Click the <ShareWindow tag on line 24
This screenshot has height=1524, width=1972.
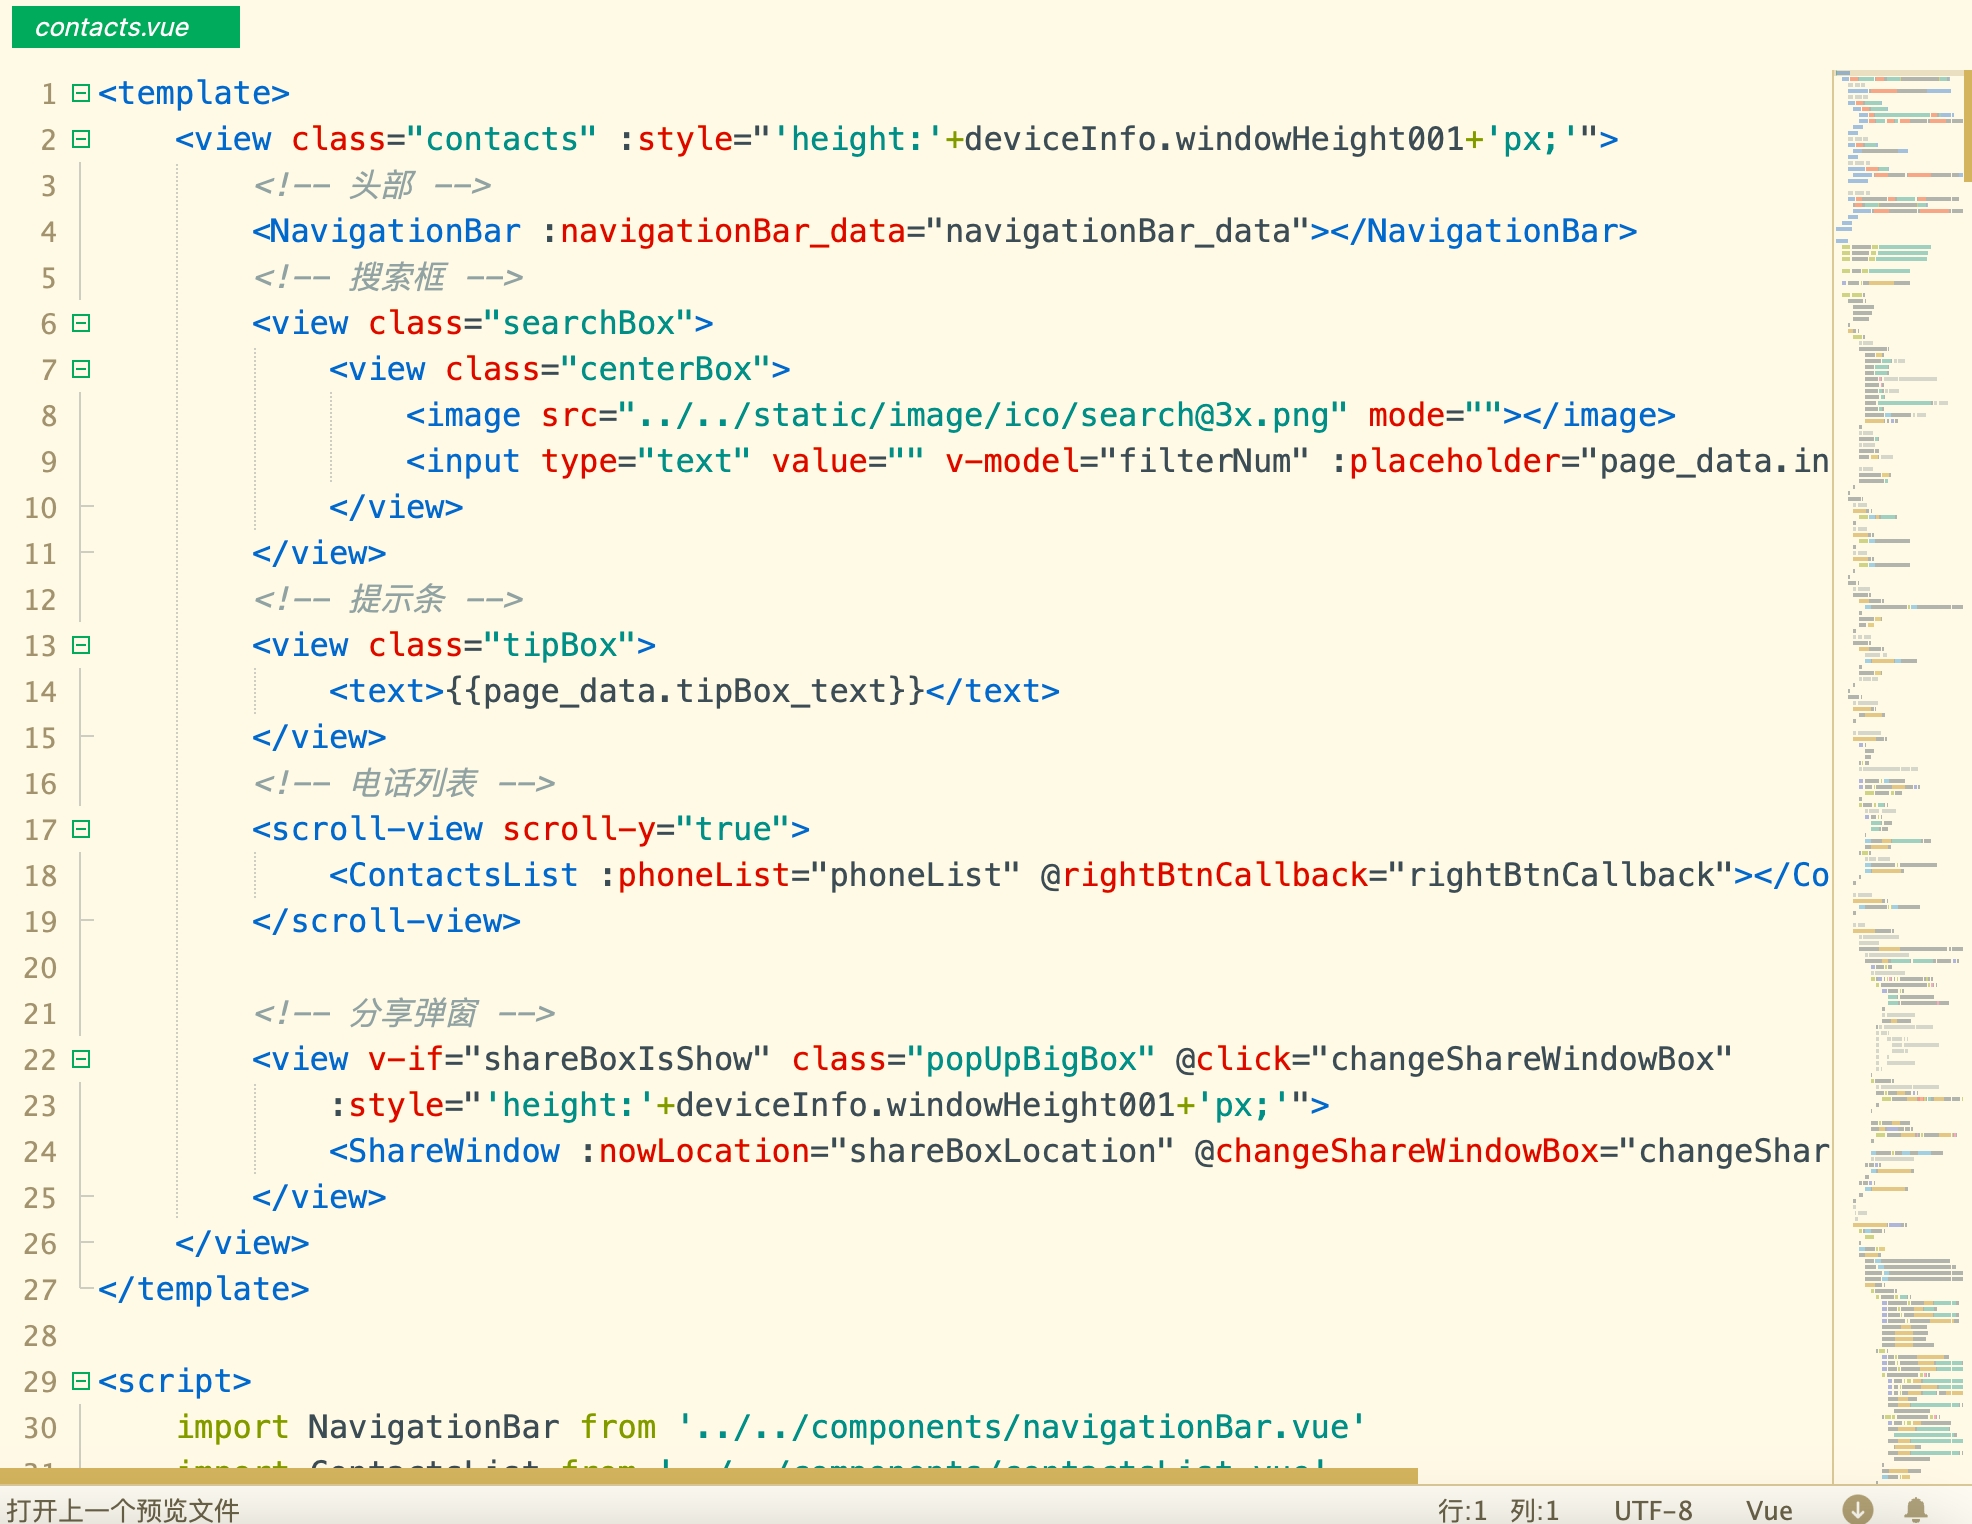(444, 1151)
